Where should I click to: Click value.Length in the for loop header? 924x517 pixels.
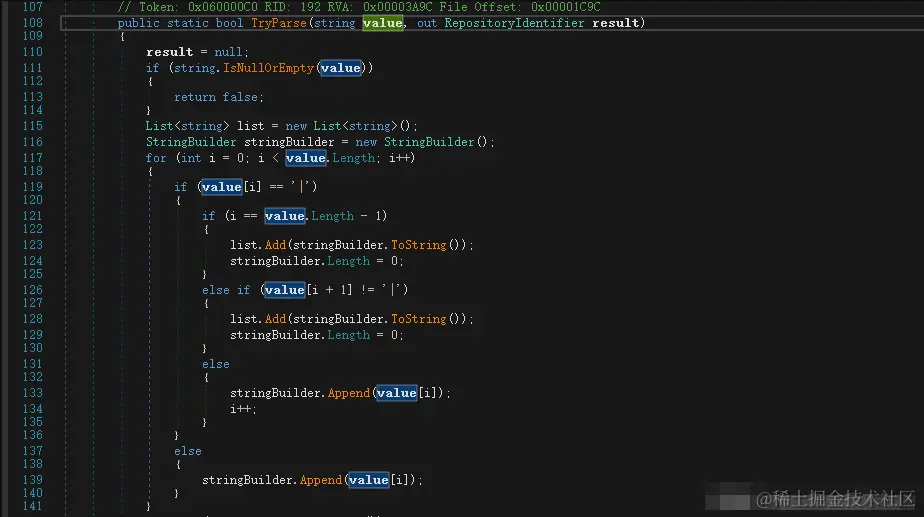coord(331,158)
